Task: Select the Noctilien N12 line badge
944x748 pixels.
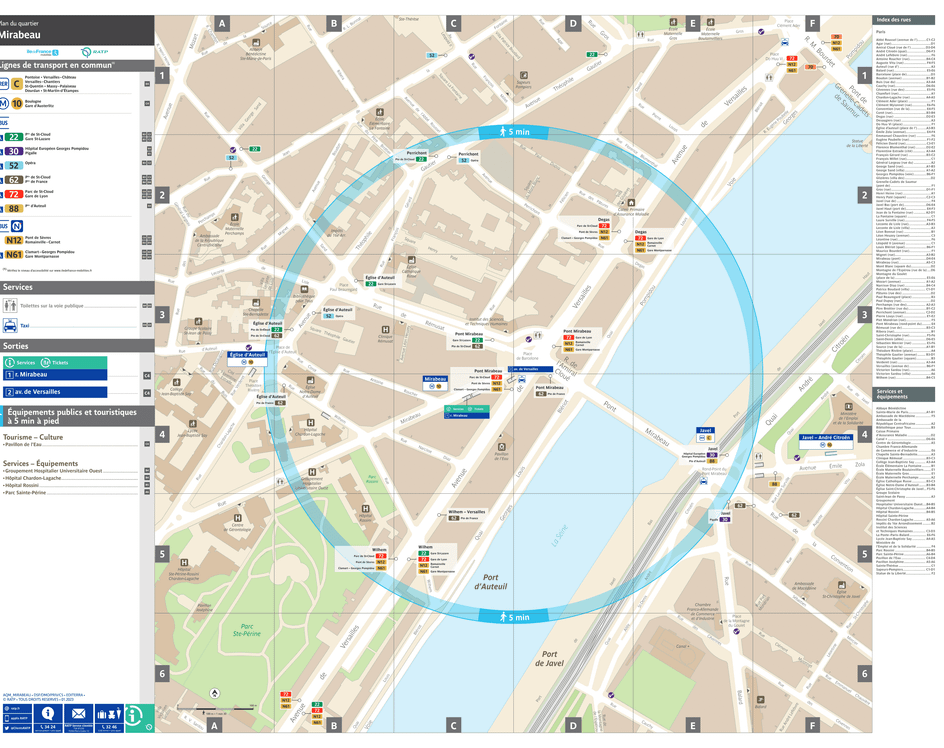Action: pos(13,239)
